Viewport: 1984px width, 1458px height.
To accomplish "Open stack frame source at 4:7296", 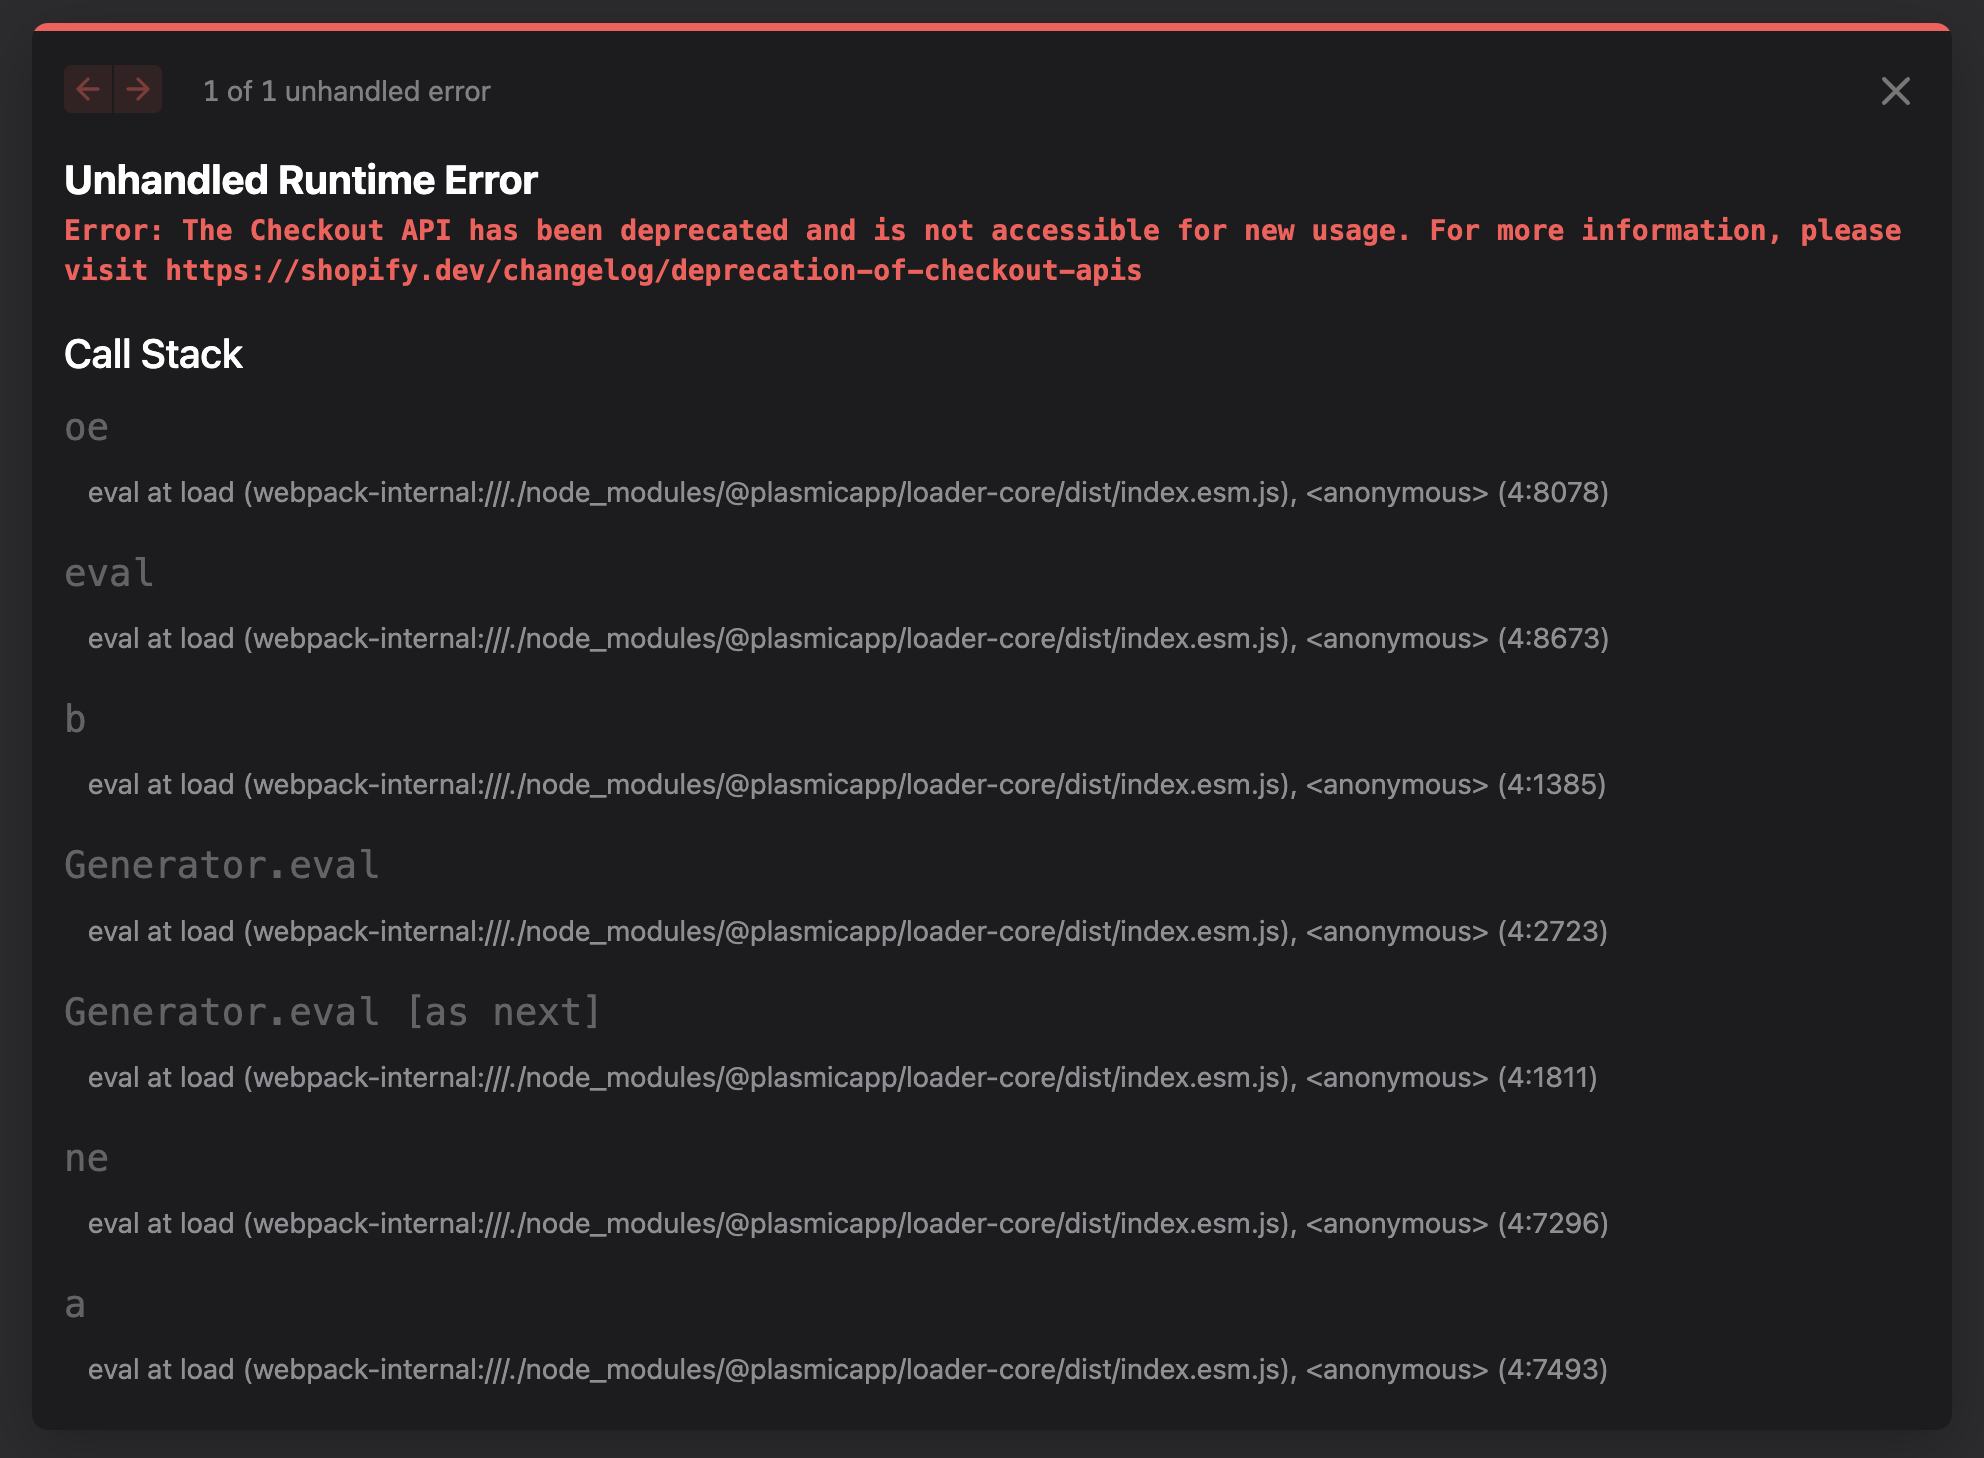I will pyautogui.click(x=847, y=1224).
